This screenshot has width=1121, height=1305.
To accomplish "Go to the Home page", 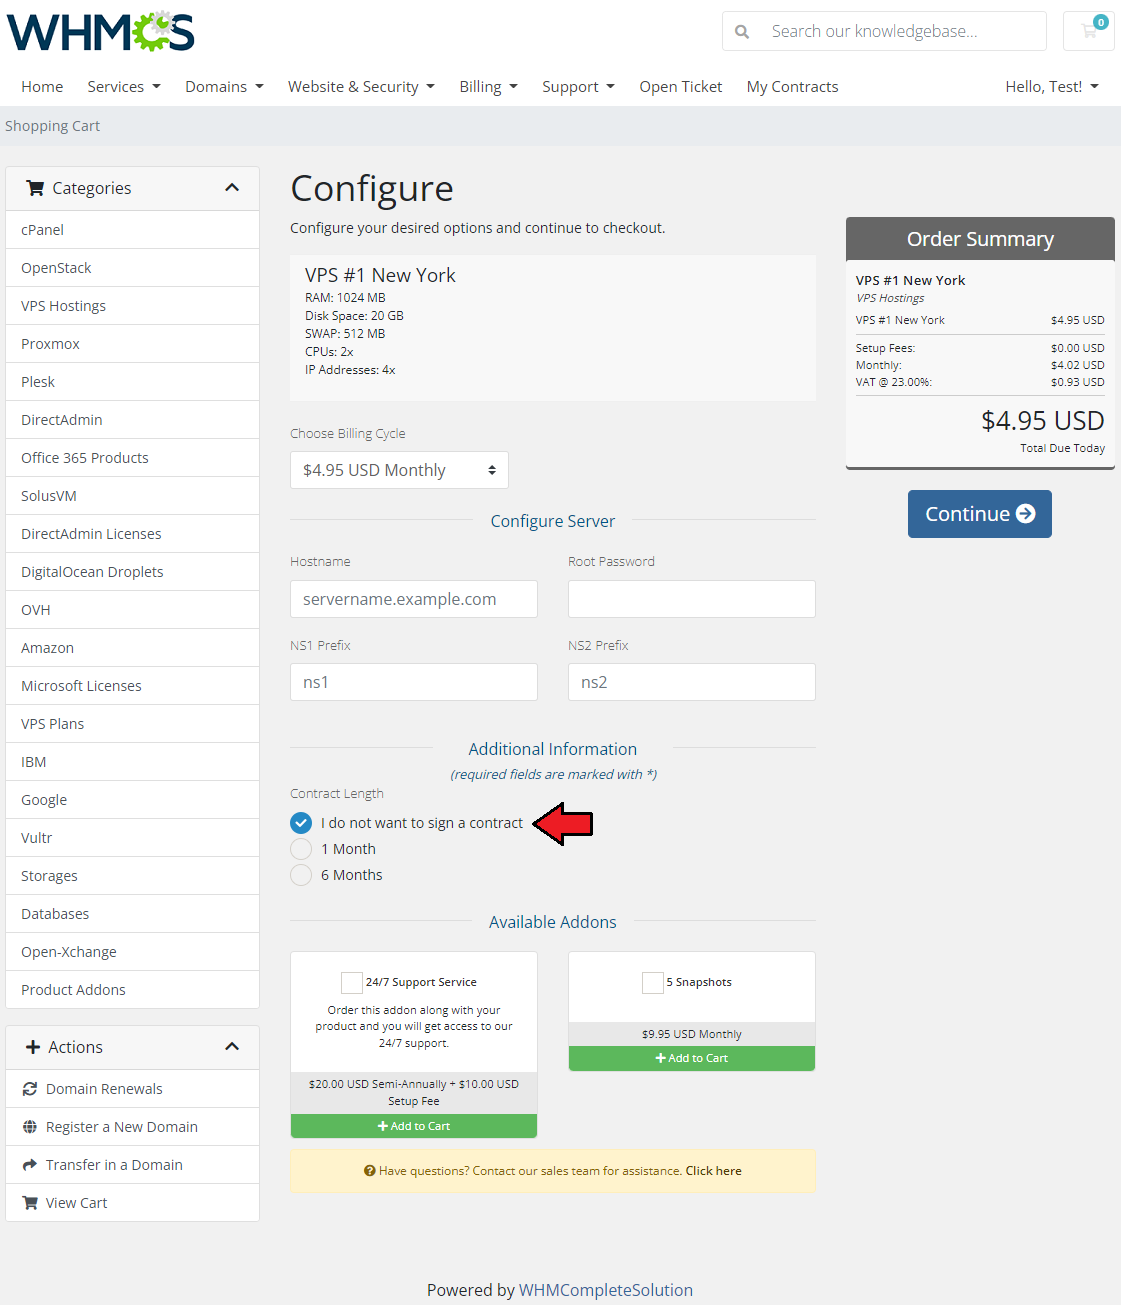I will pyautogui.click(x=42, y=87).
